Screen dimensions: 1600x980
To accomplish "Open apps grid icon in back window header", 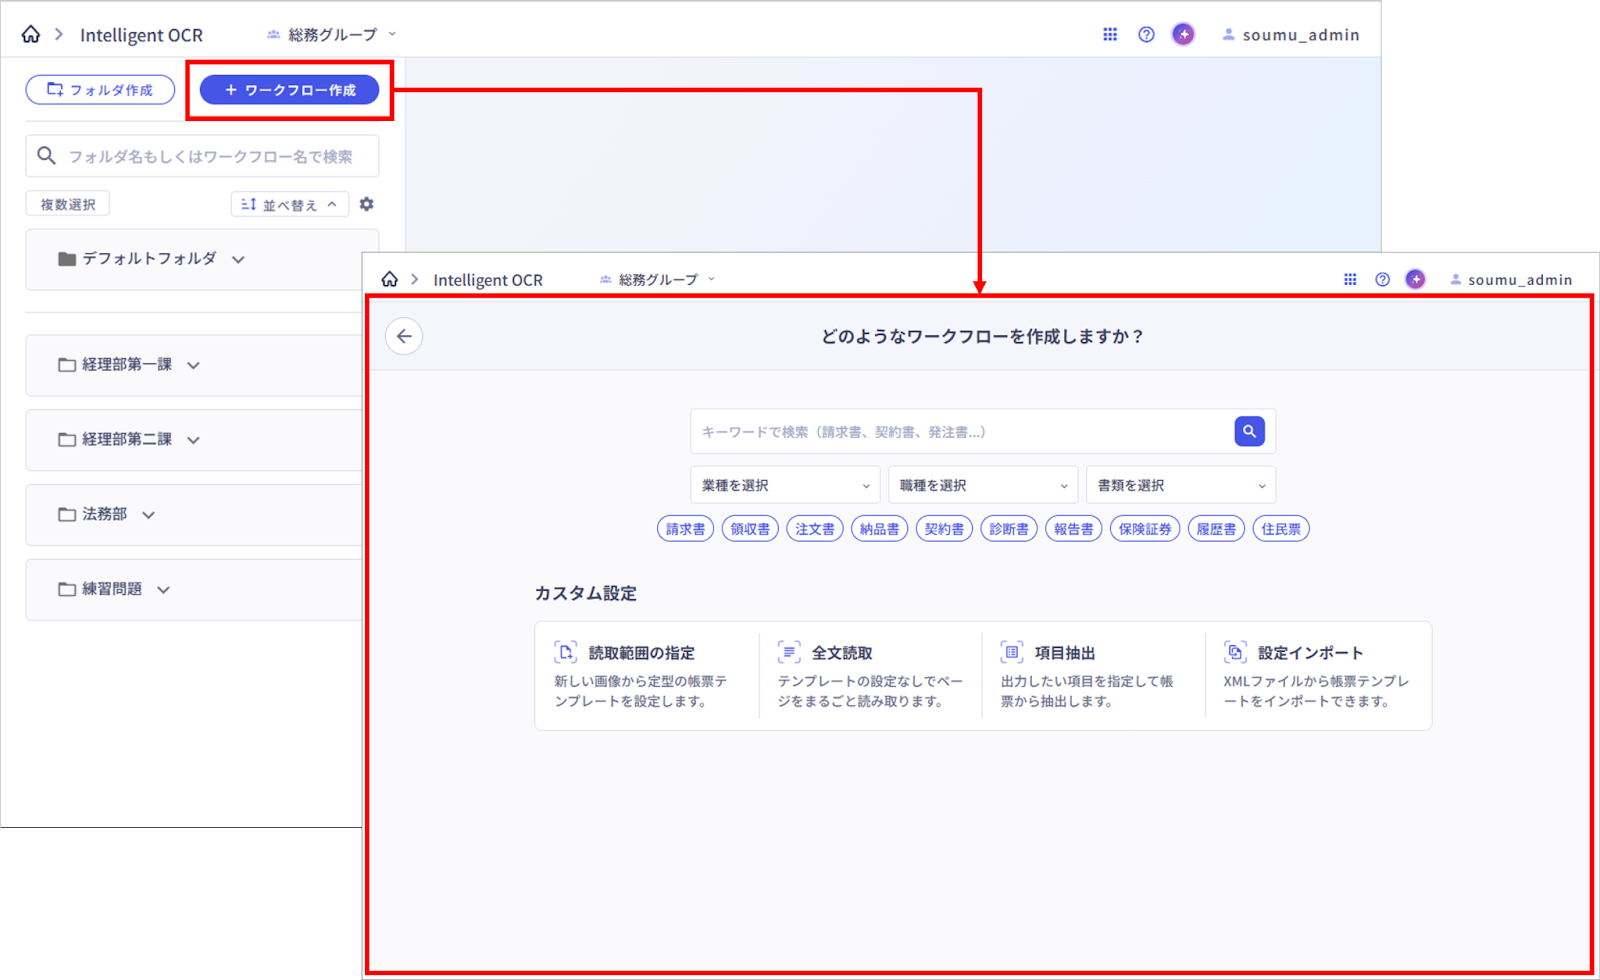I will [1110, 34].
